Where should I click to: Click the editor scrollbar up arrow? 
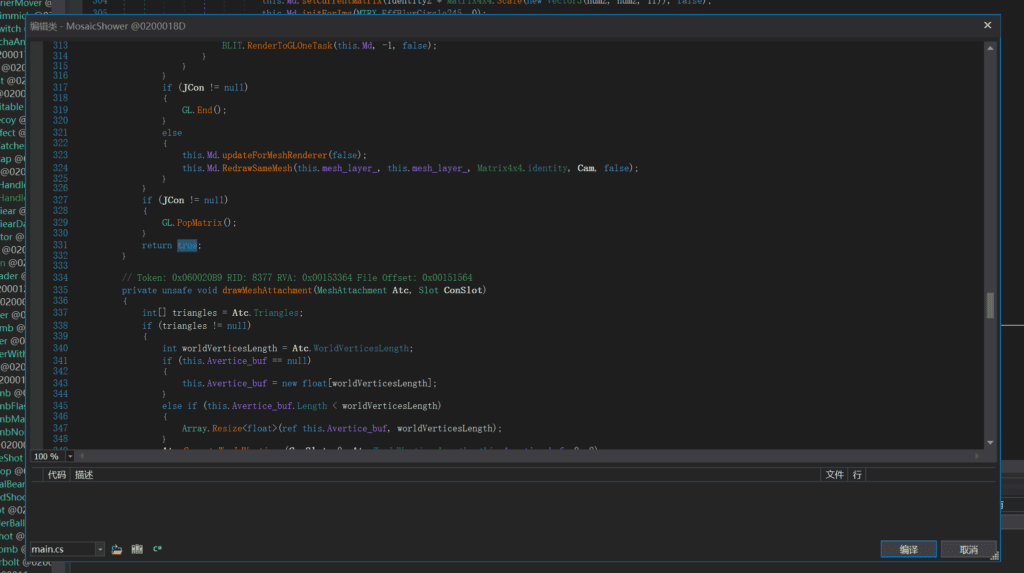(991, 48)
